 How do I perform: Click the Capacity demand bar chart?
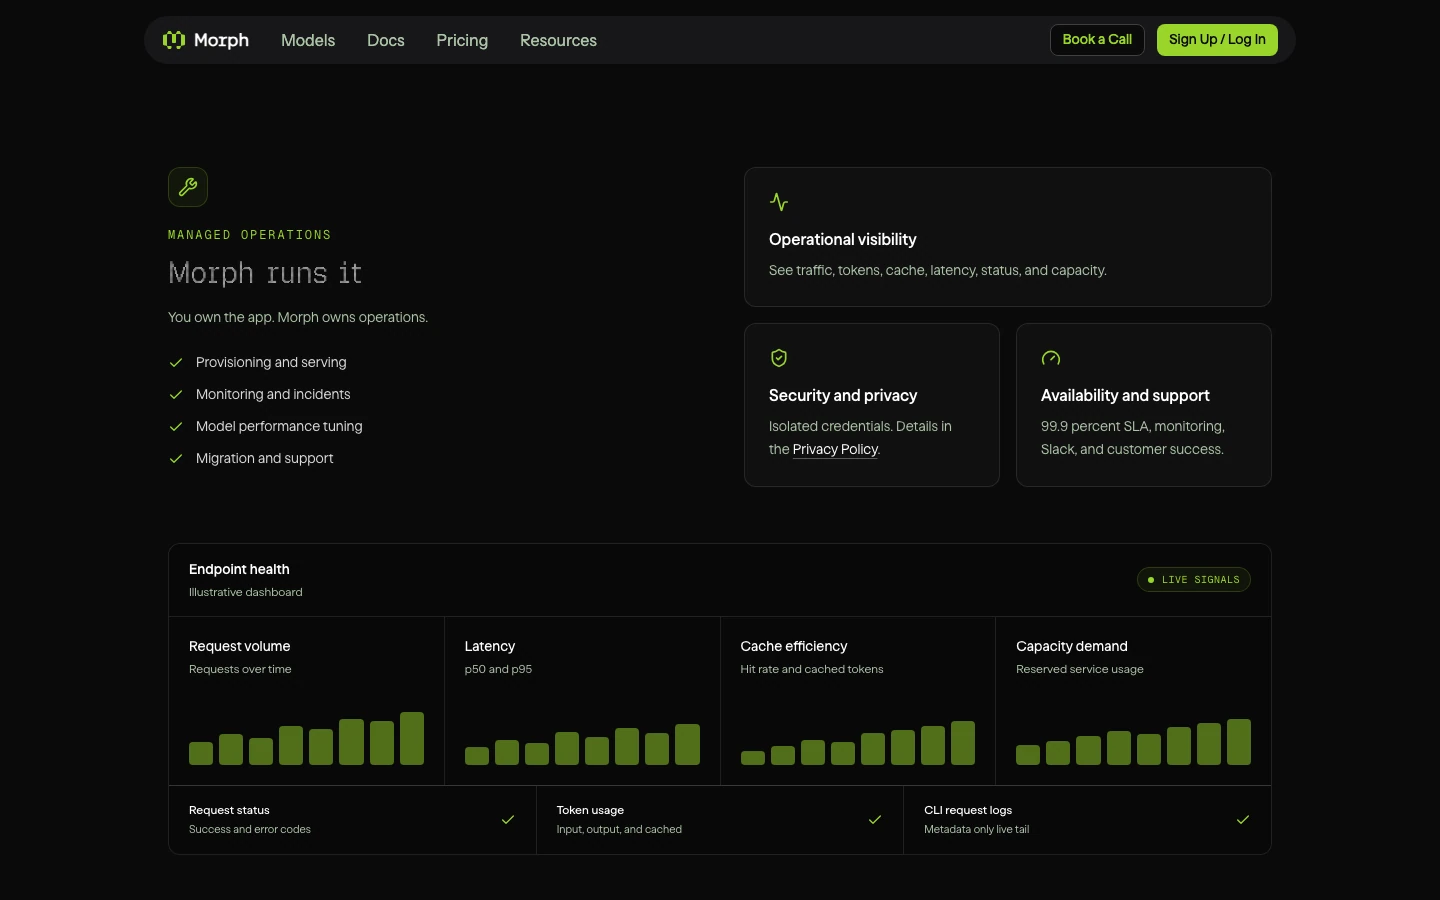coord(1133,741)
